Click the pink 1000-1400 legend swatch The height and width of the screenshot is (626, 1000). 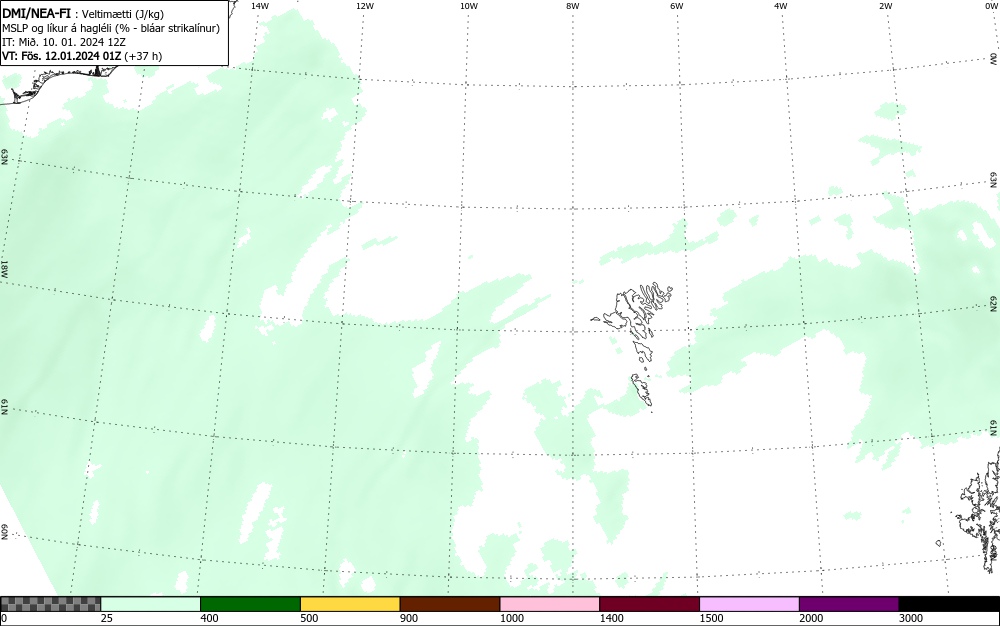click(550, 604)
